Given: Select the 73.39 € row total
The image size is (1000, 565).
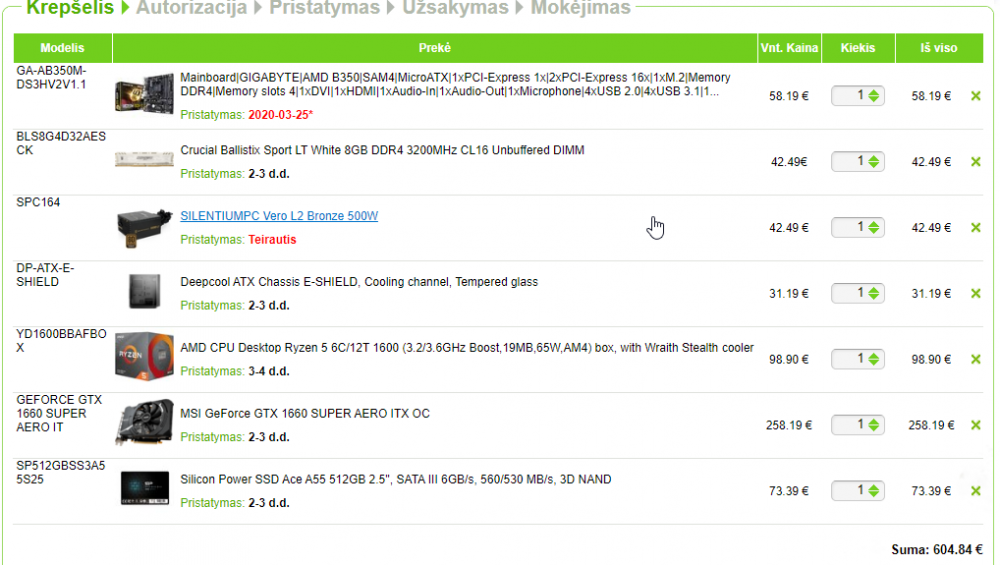Looking at the screenshot, I should (931, 491).
